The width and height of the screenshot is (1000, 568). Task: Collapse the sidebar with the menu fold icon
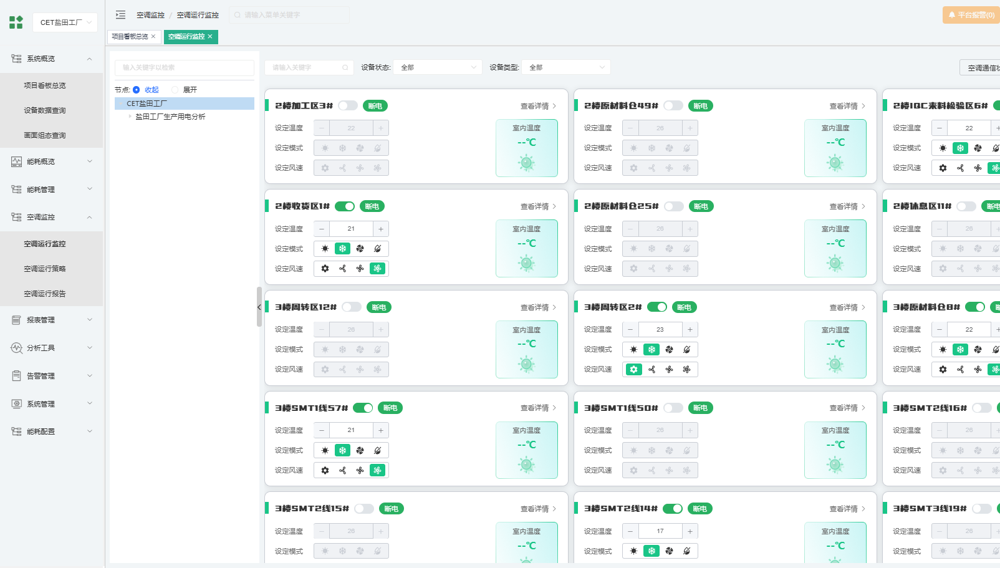(x=121, y=15)
